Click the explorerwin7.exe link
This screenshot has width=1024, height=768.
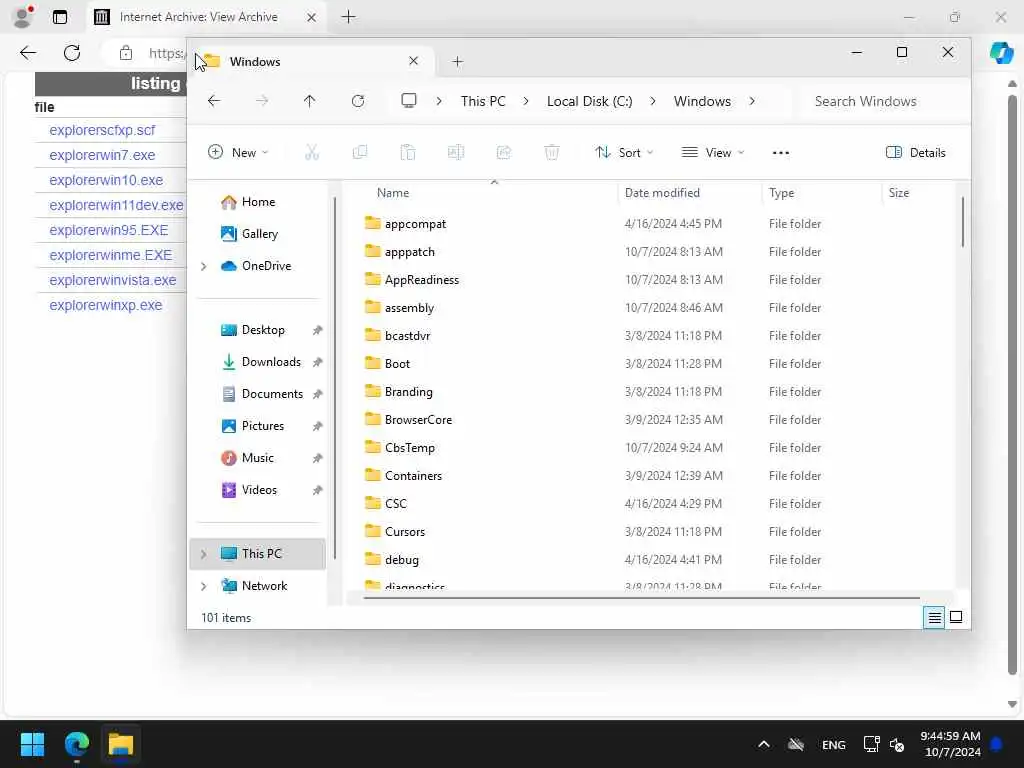pos(102,155)
